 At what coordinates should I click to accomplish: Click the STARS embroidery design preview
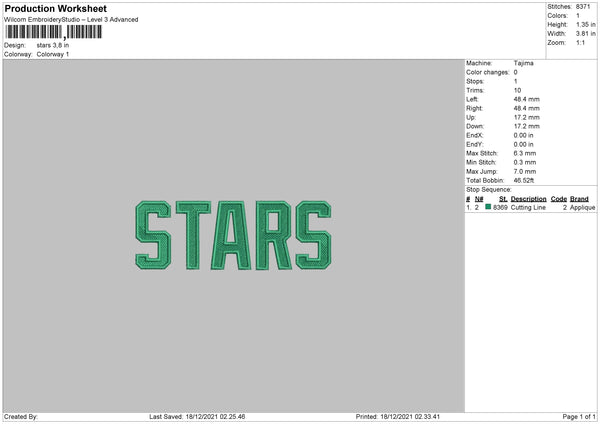pyautogui.click(x=233, y=235)
